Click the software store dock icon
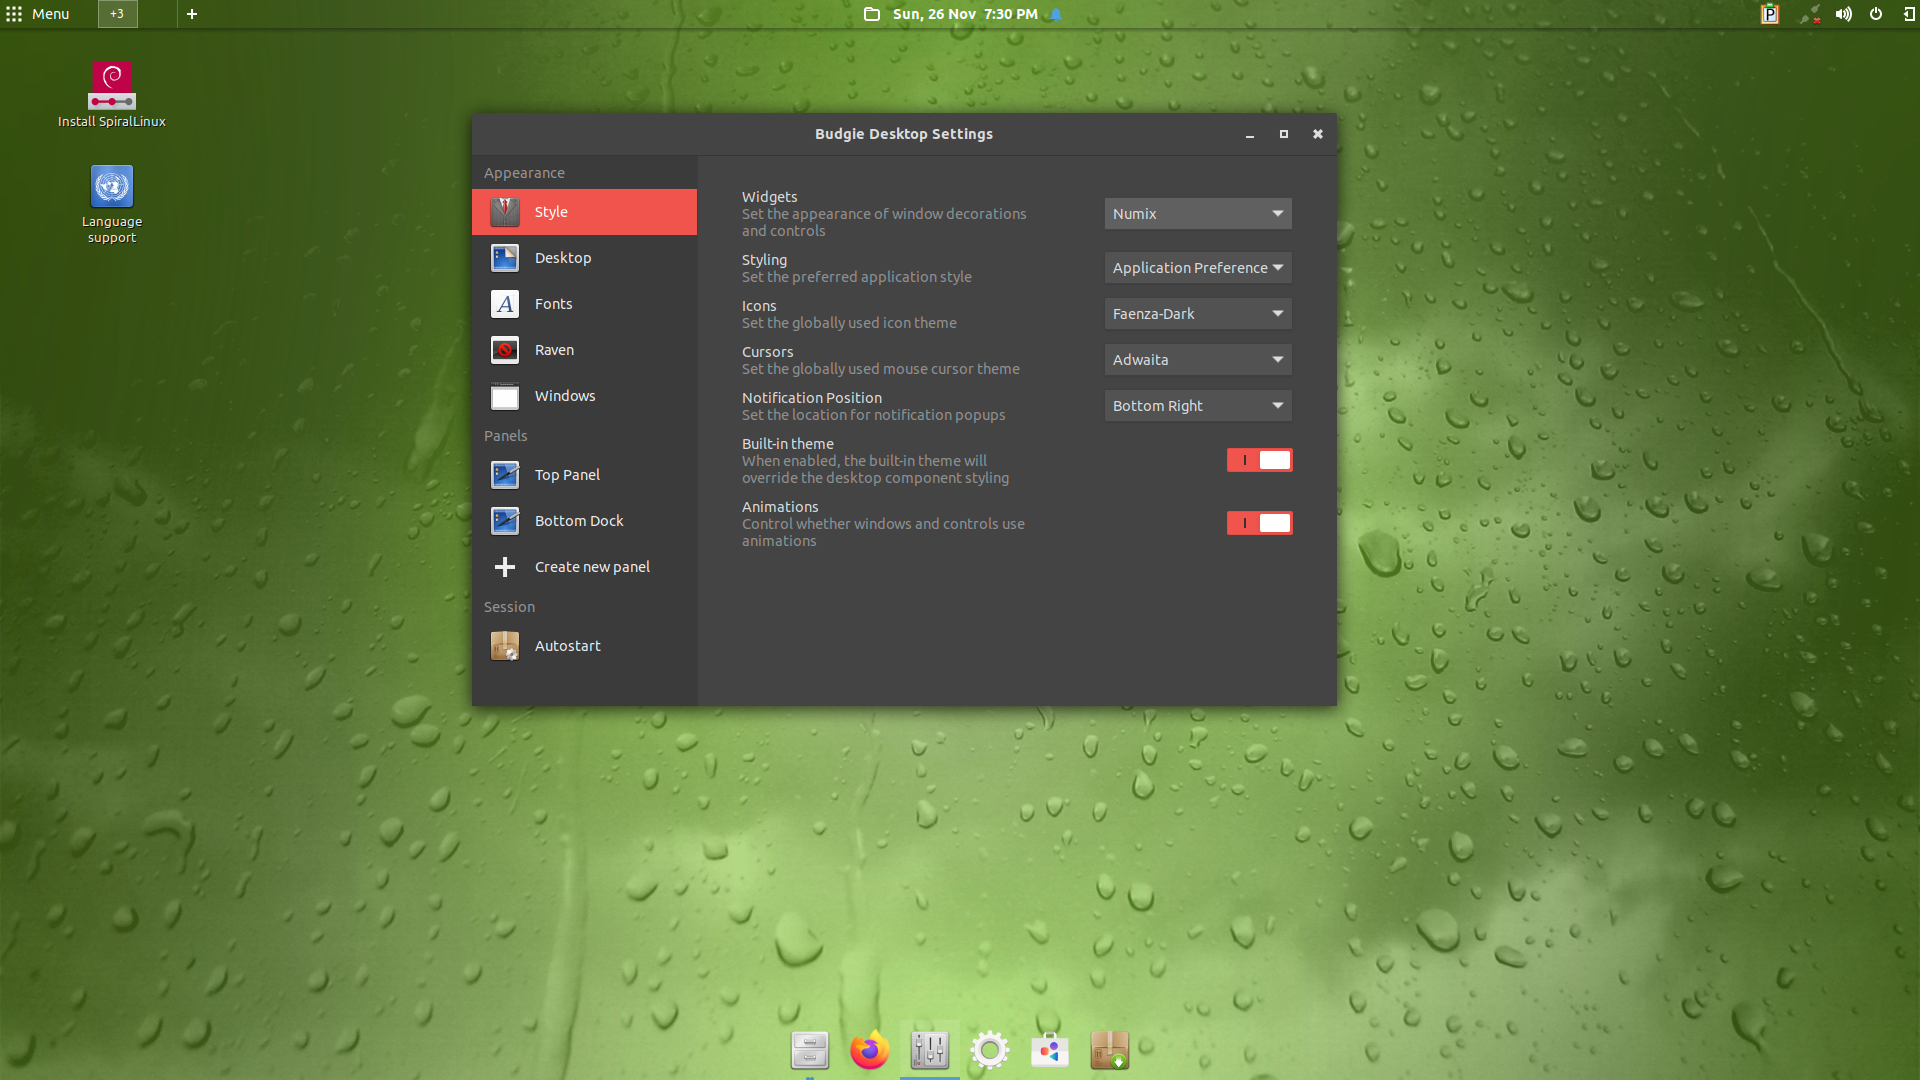This screenshot has width=1920, height=1080. tap(1049, 1050)
